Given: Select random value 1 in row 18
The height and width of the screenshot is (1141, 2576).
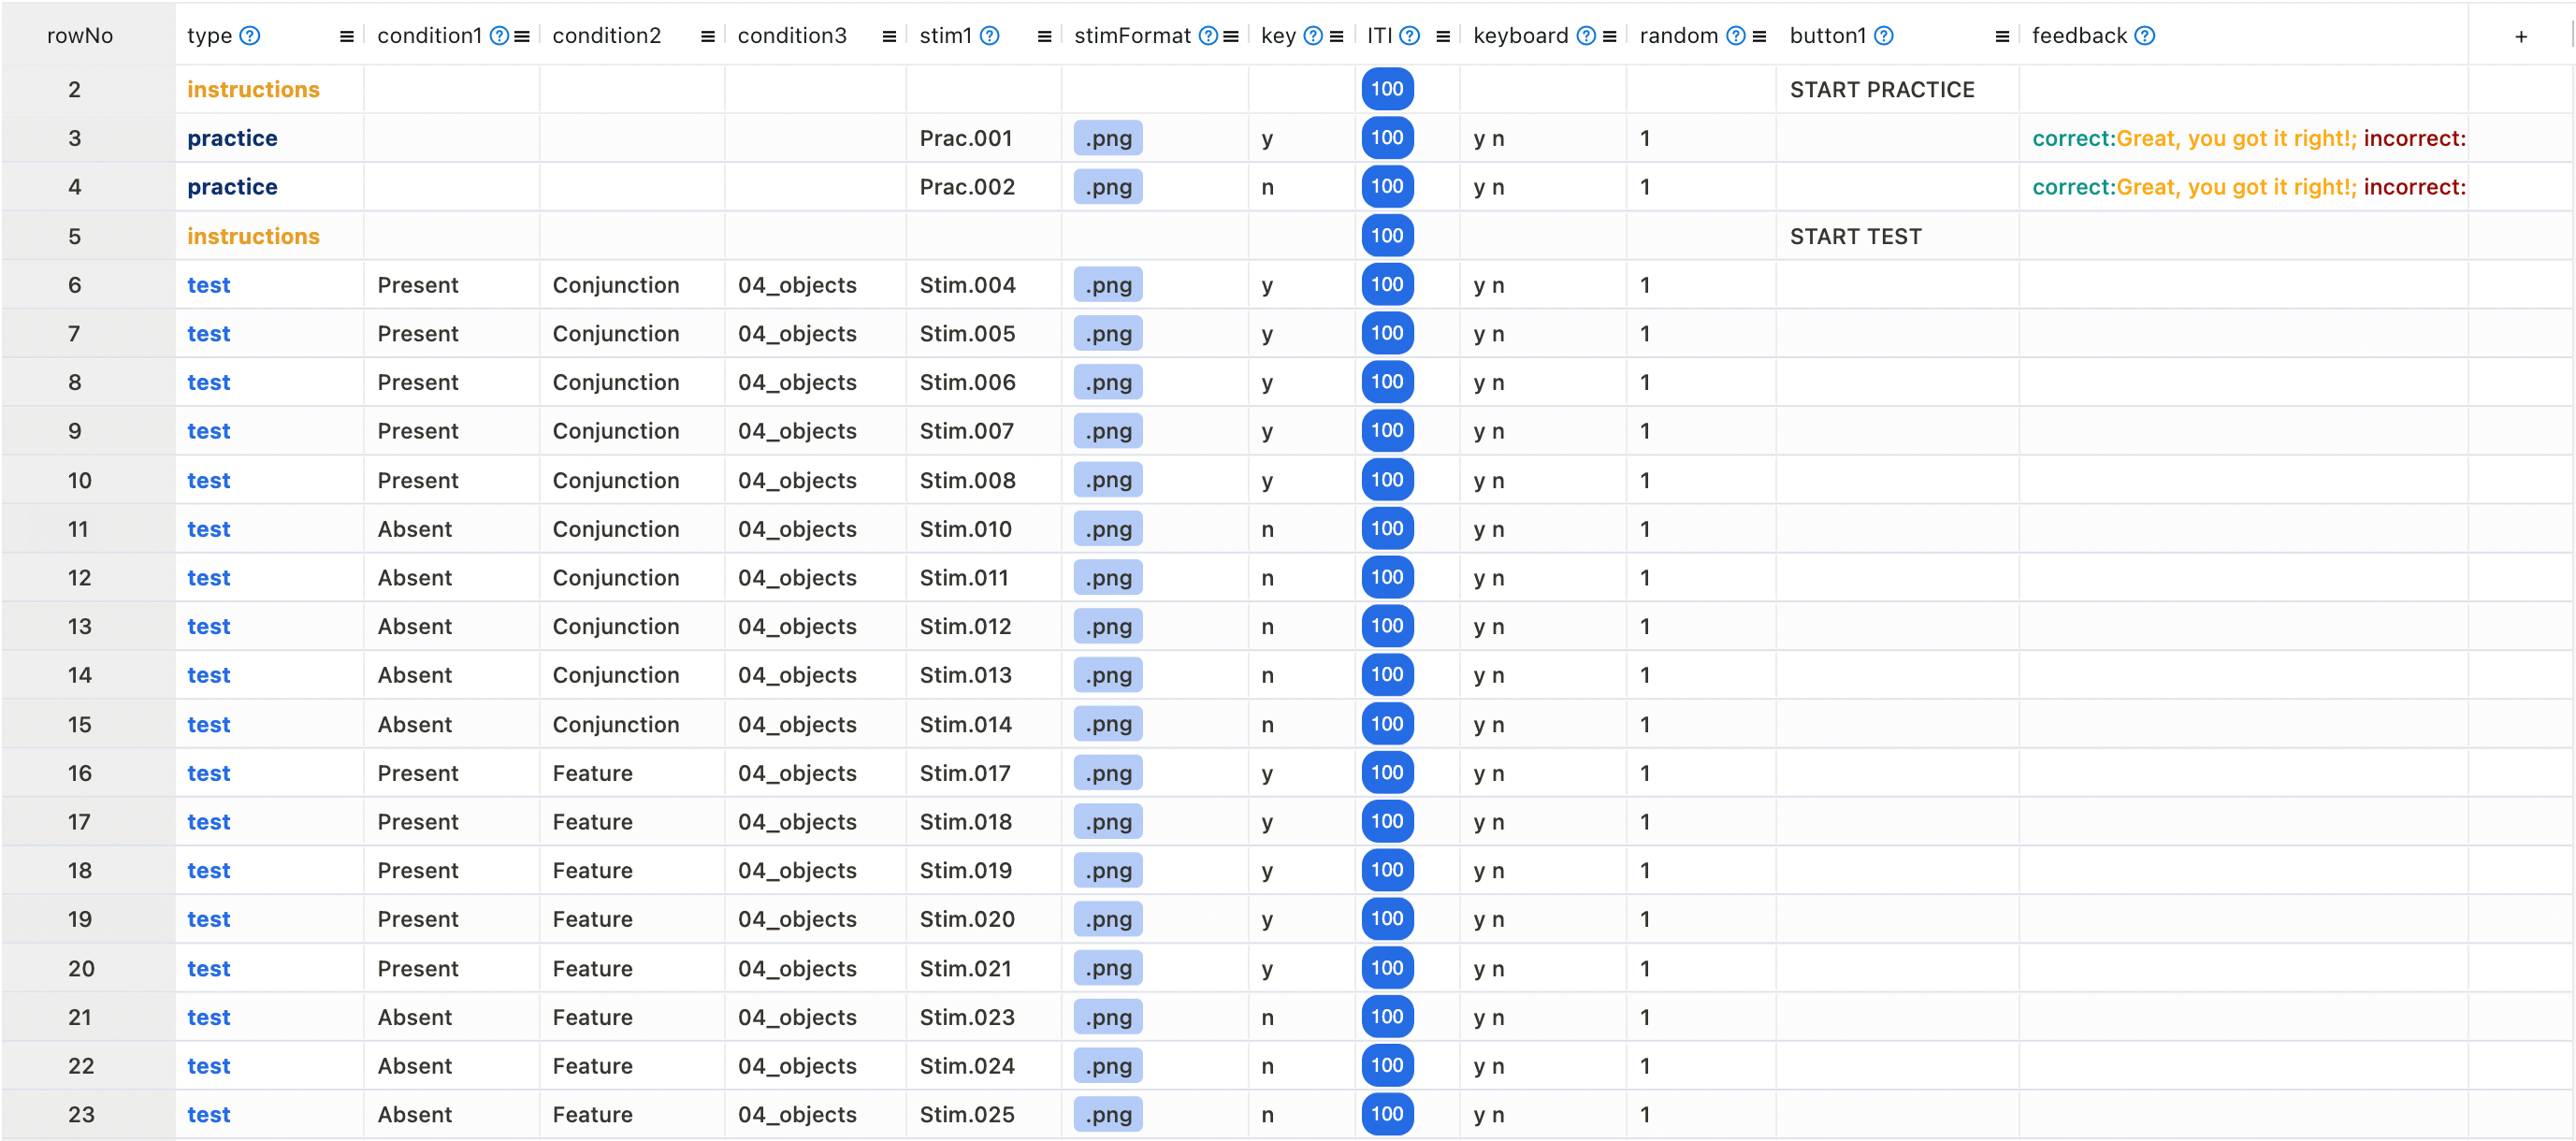Looking at the screenshot, I should click(x=1701, y=870).
